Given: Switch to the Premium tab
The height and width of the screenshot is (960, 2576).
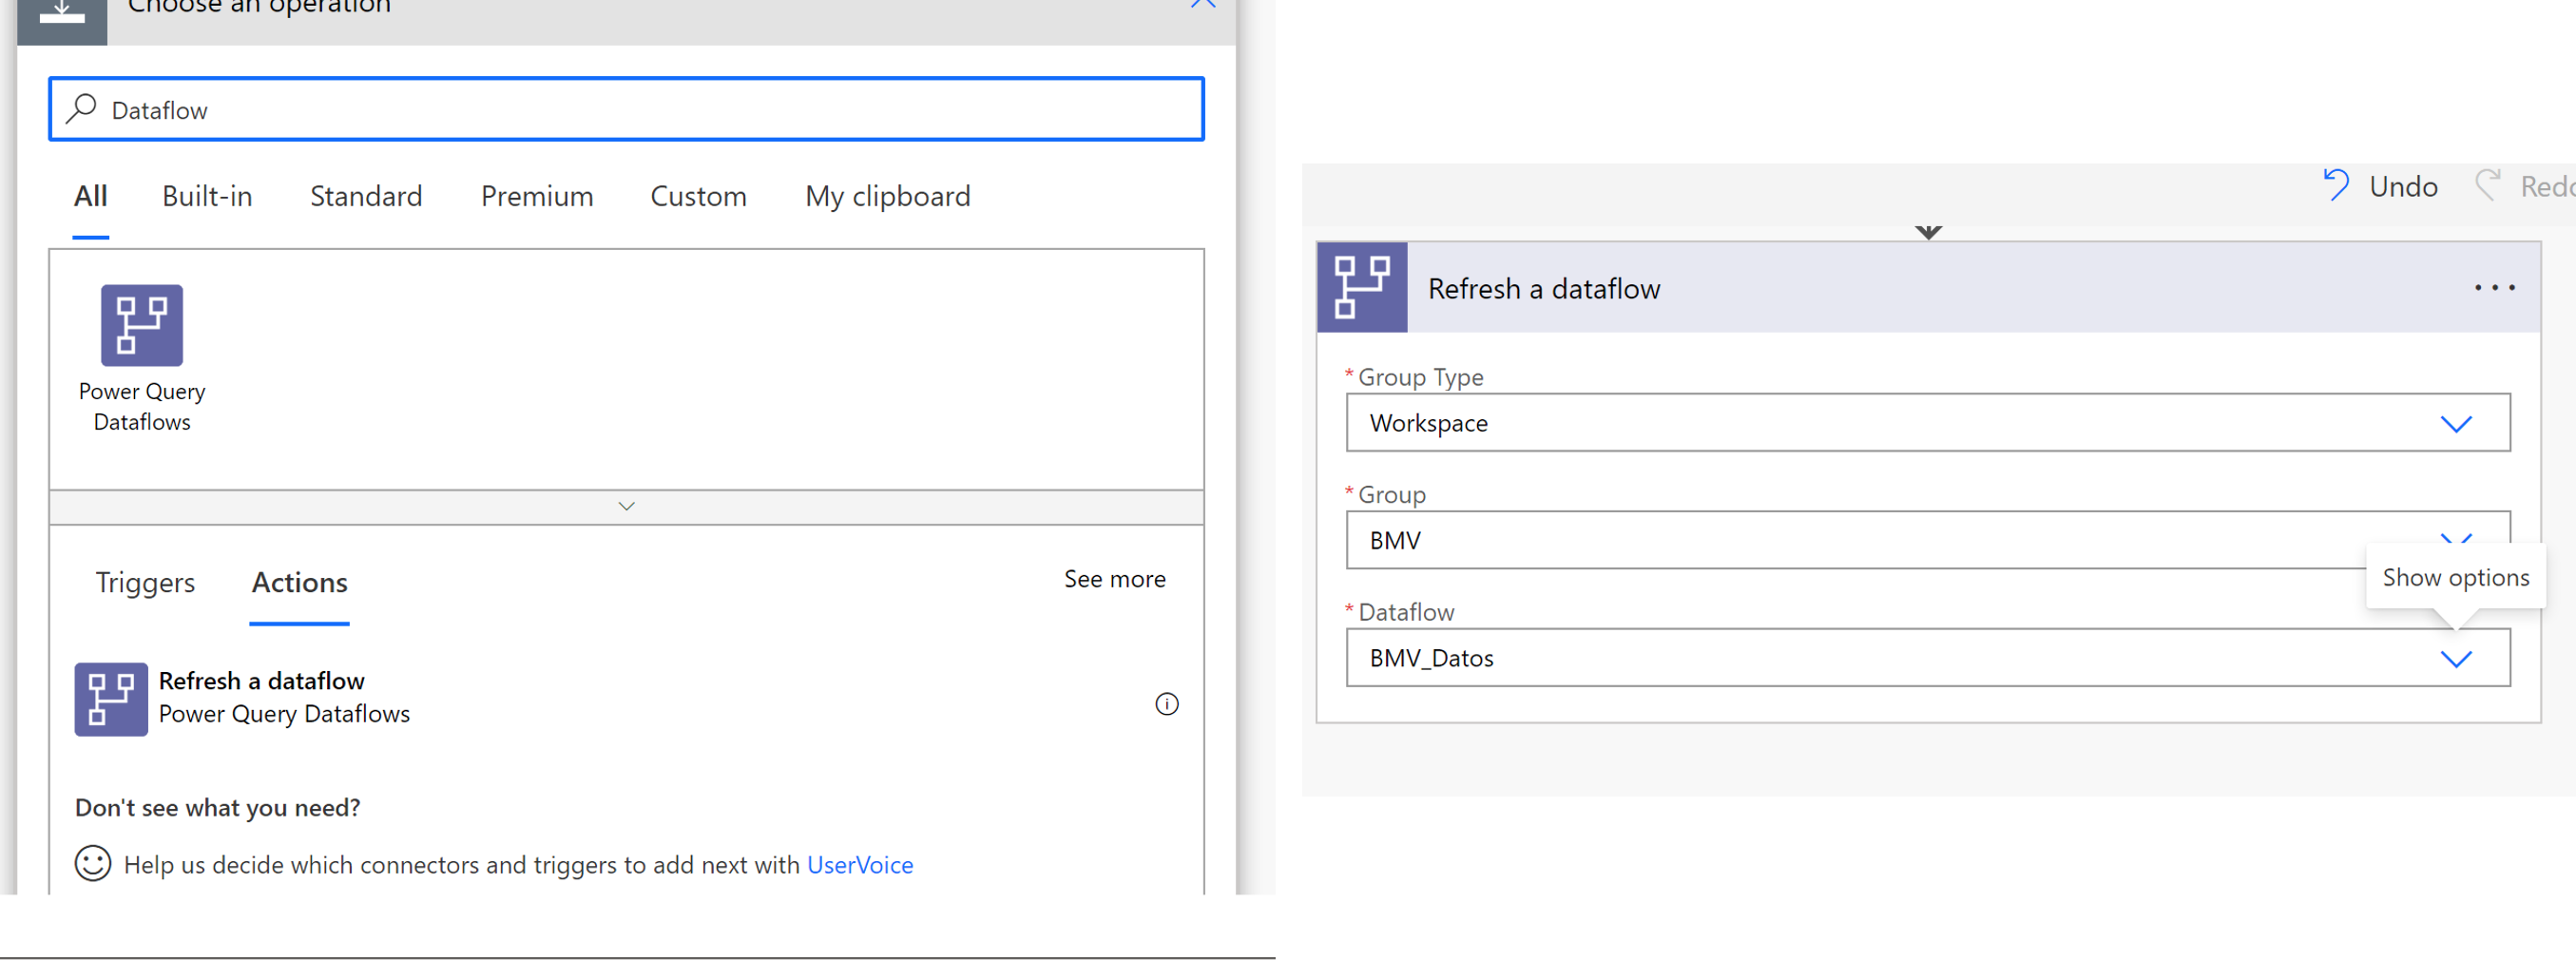Looking at the screenshot, I should tap(537, 196).
